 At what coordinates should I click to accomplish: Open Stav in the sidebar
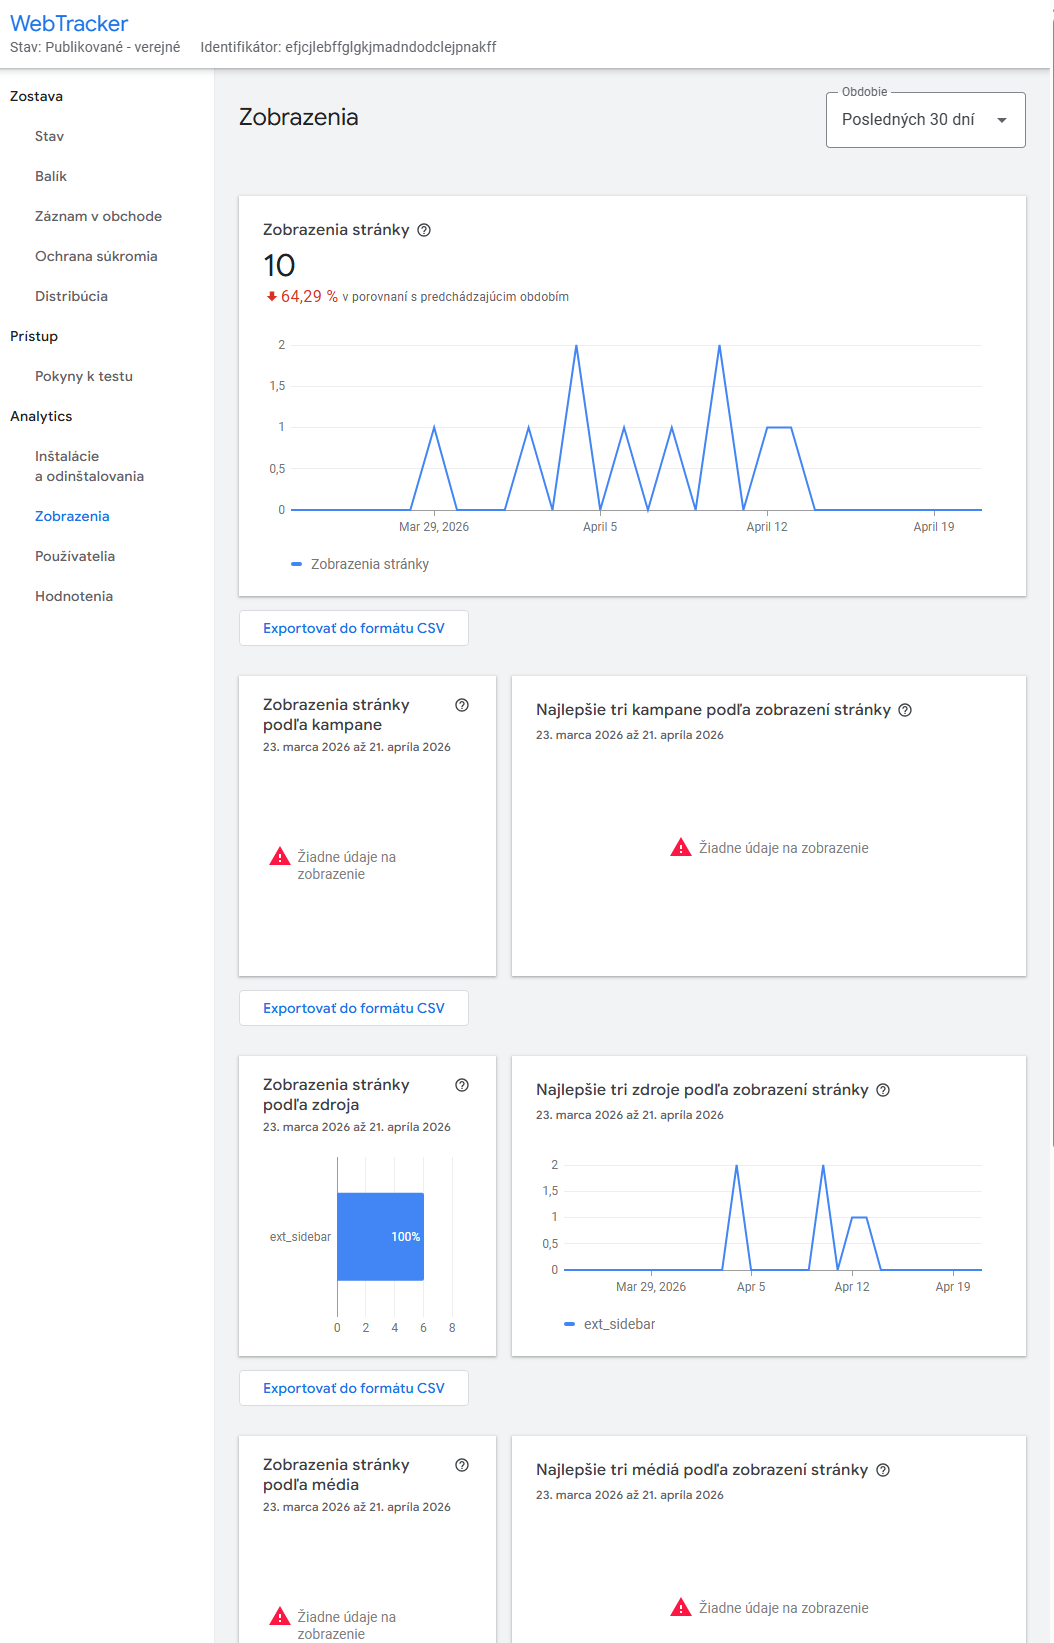(x=49, y=136)
